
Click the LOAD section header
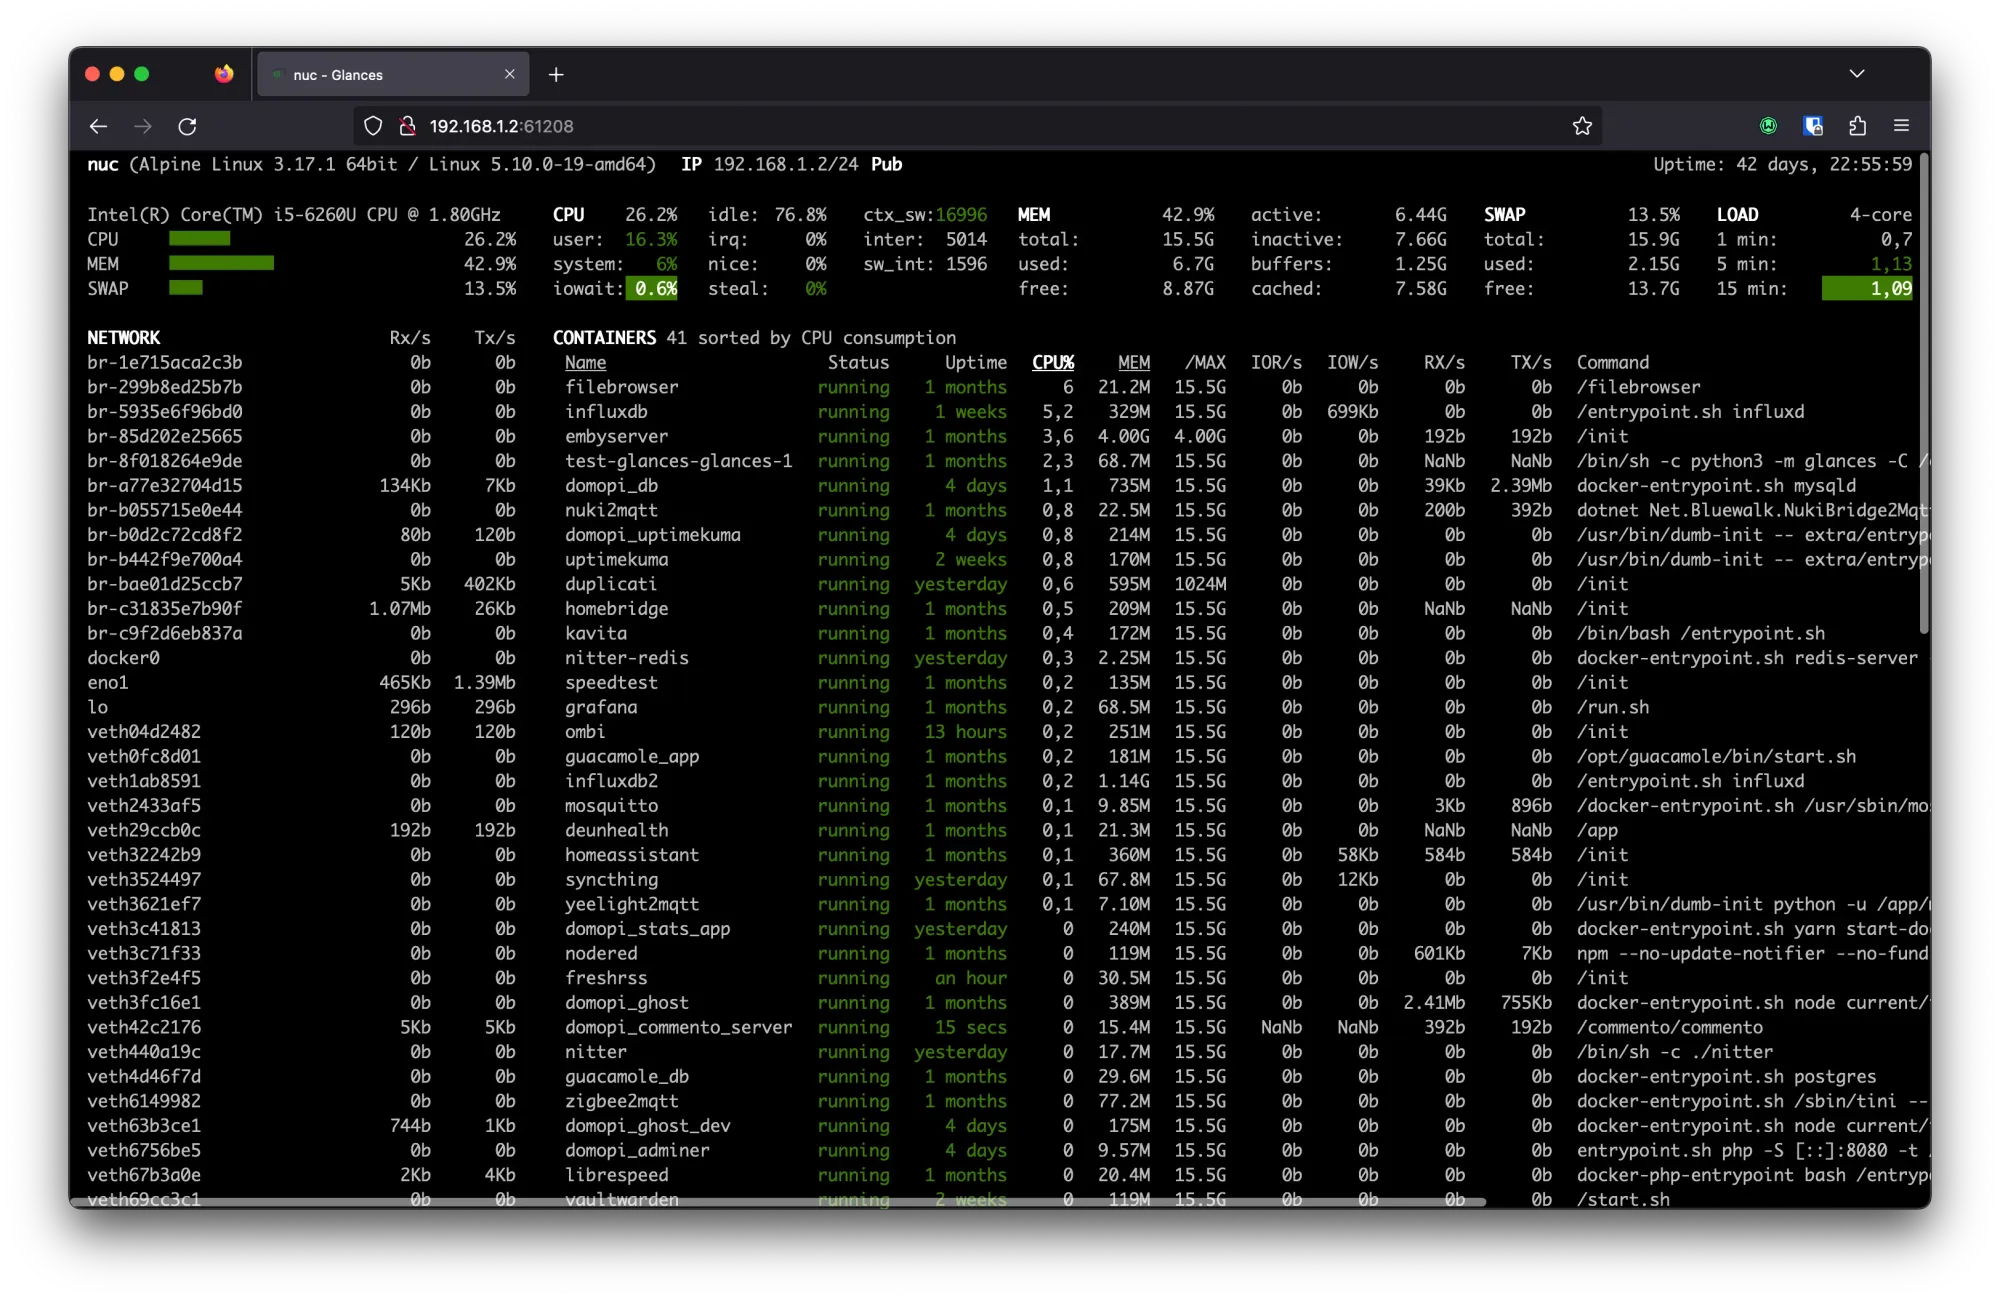pos(1737,215)
